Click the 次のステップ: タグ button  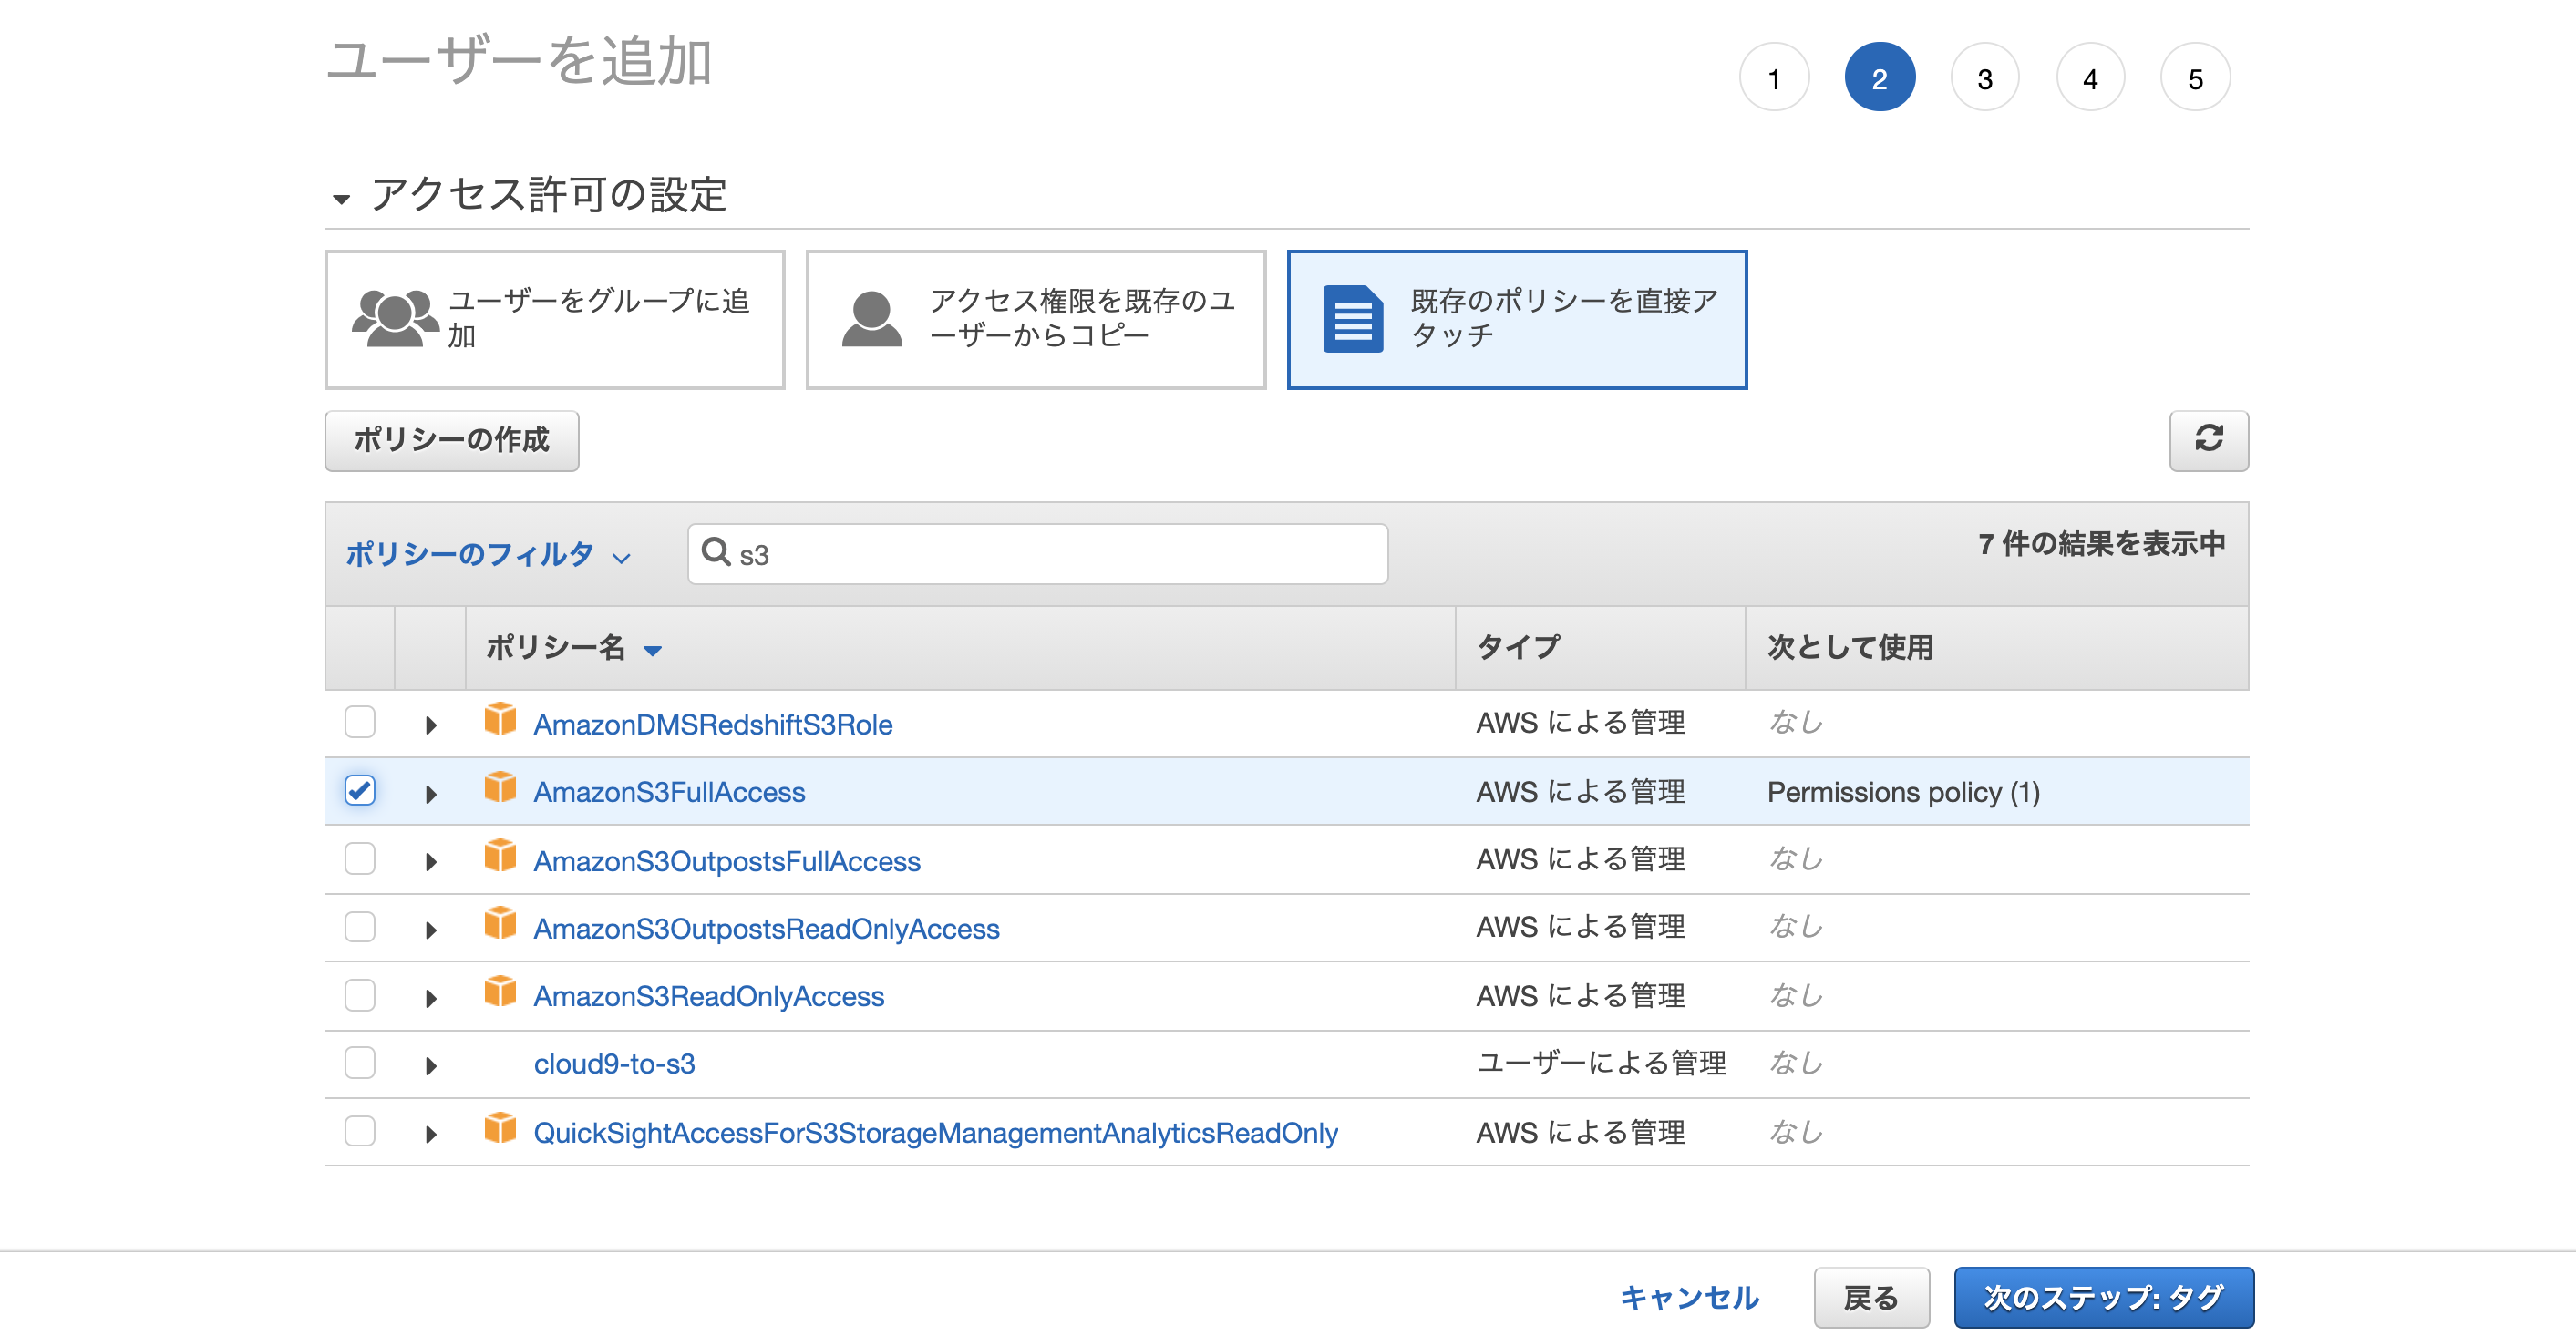(x=2103, y=1297)
